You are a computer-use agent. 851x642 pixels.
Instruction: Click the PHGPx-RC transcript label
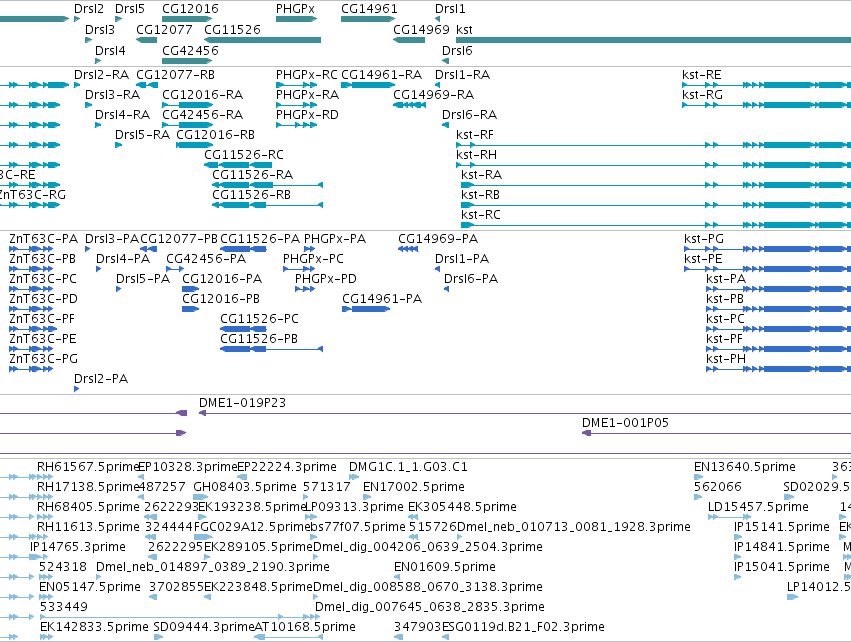(x=307, y=74)
